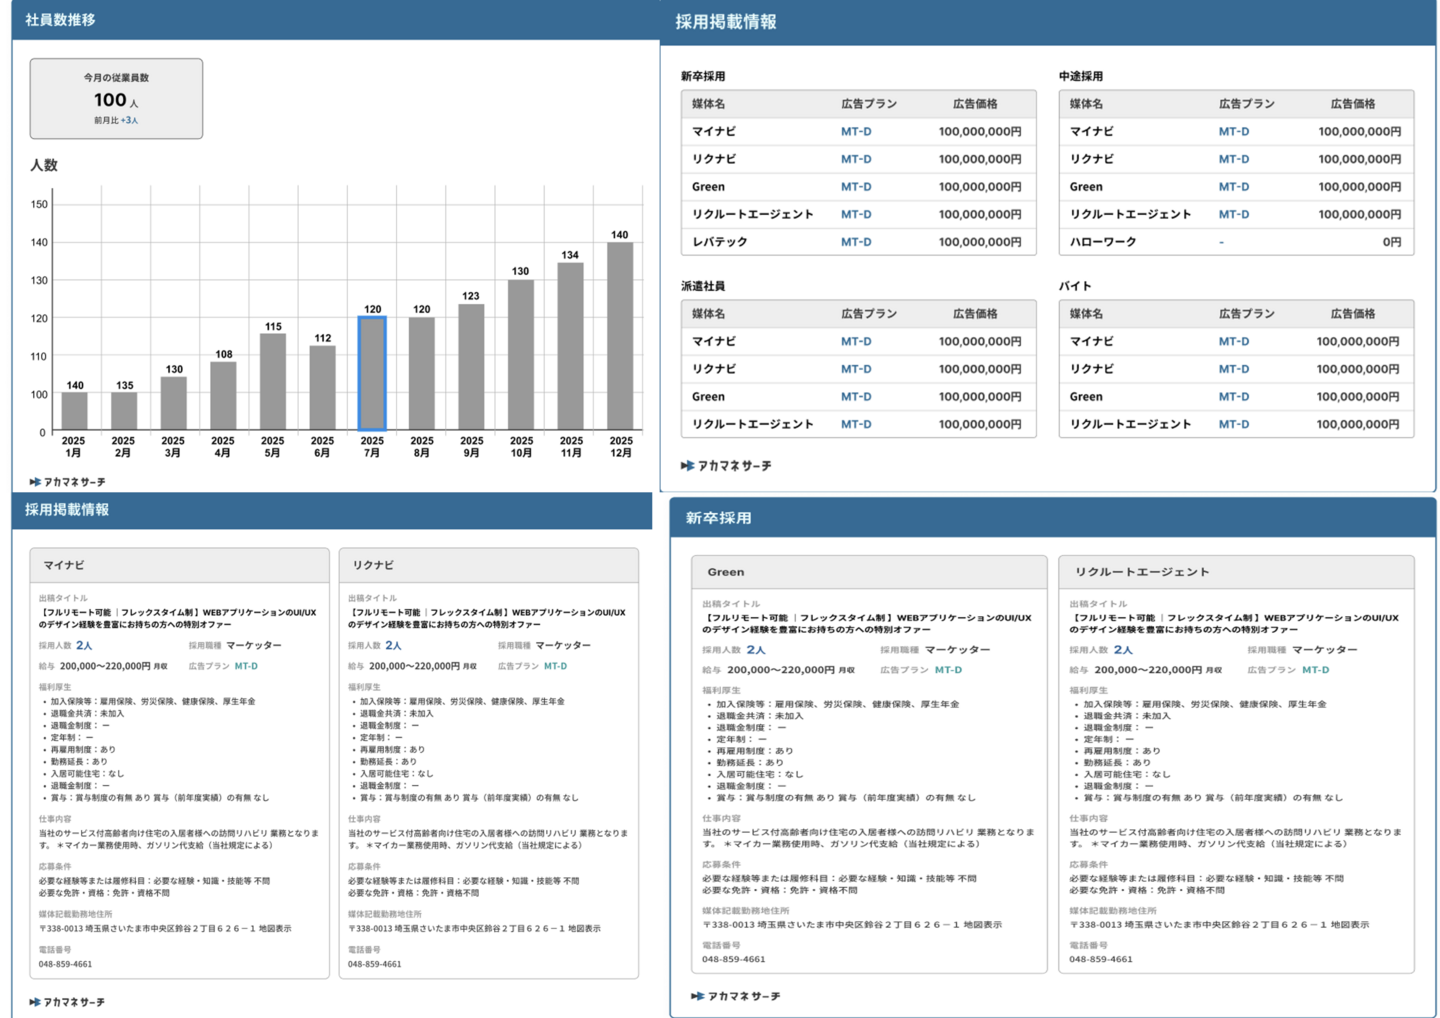This screenshot has width=1440, height=1018.
Task: Click the アカマネサーチ logo below the 派遣社員 table
Action: (x=726, y=466)
